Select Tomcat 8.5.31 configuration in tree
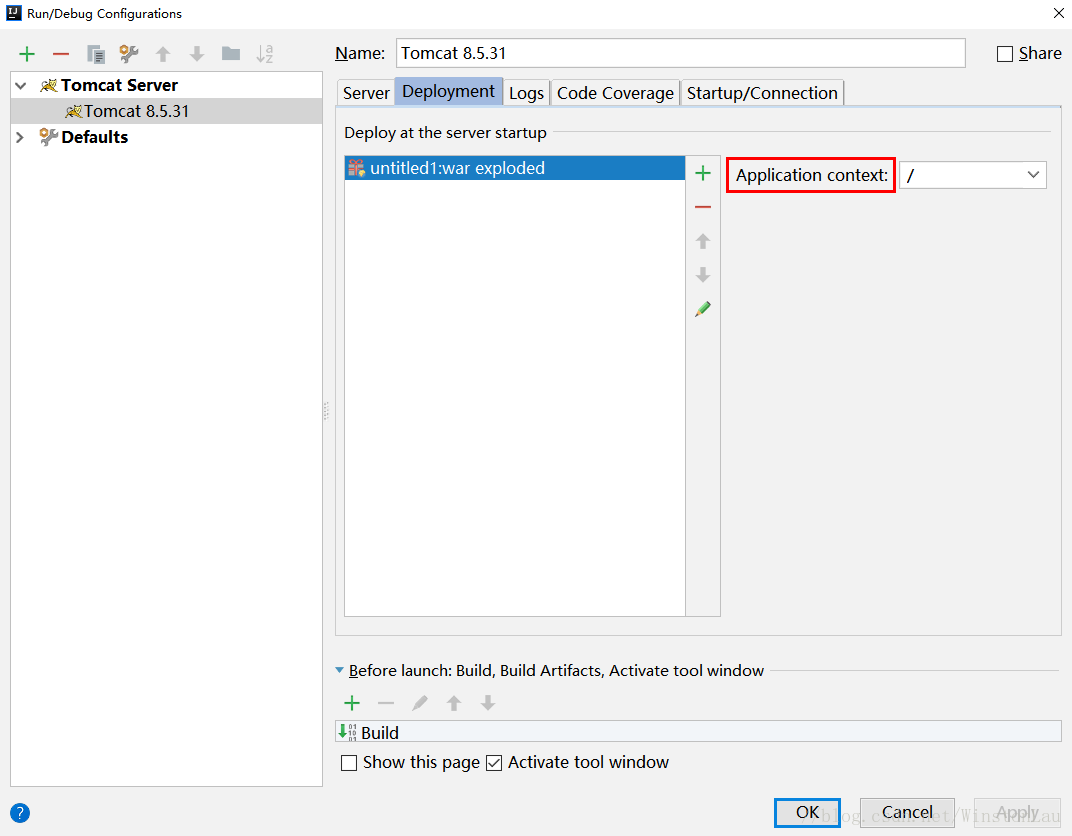Viewport: 1072px width, 836px height. point(166,111)
